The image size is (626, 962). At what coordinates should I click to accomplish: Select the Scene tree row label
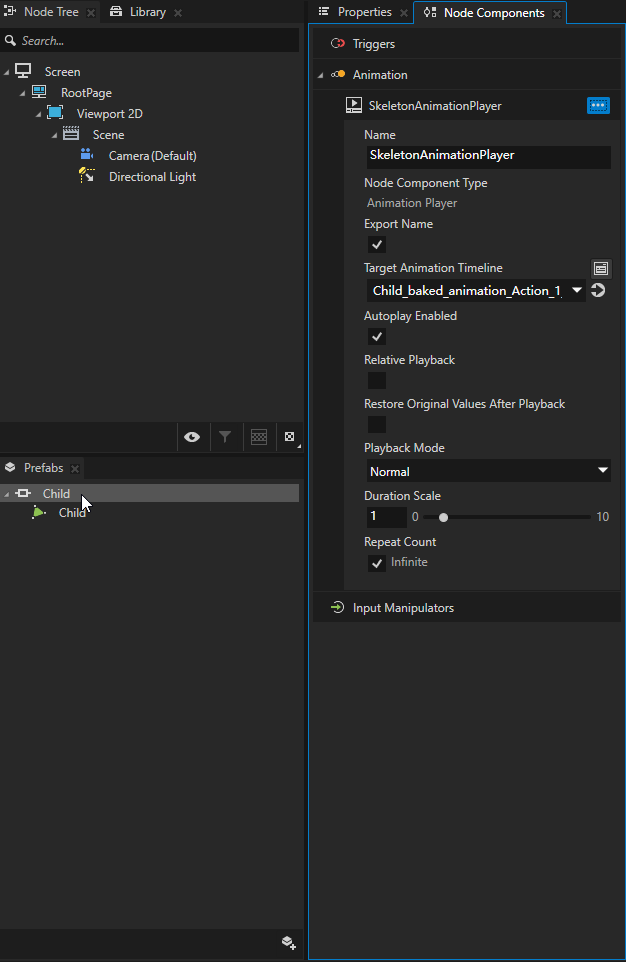coord(109,134)
